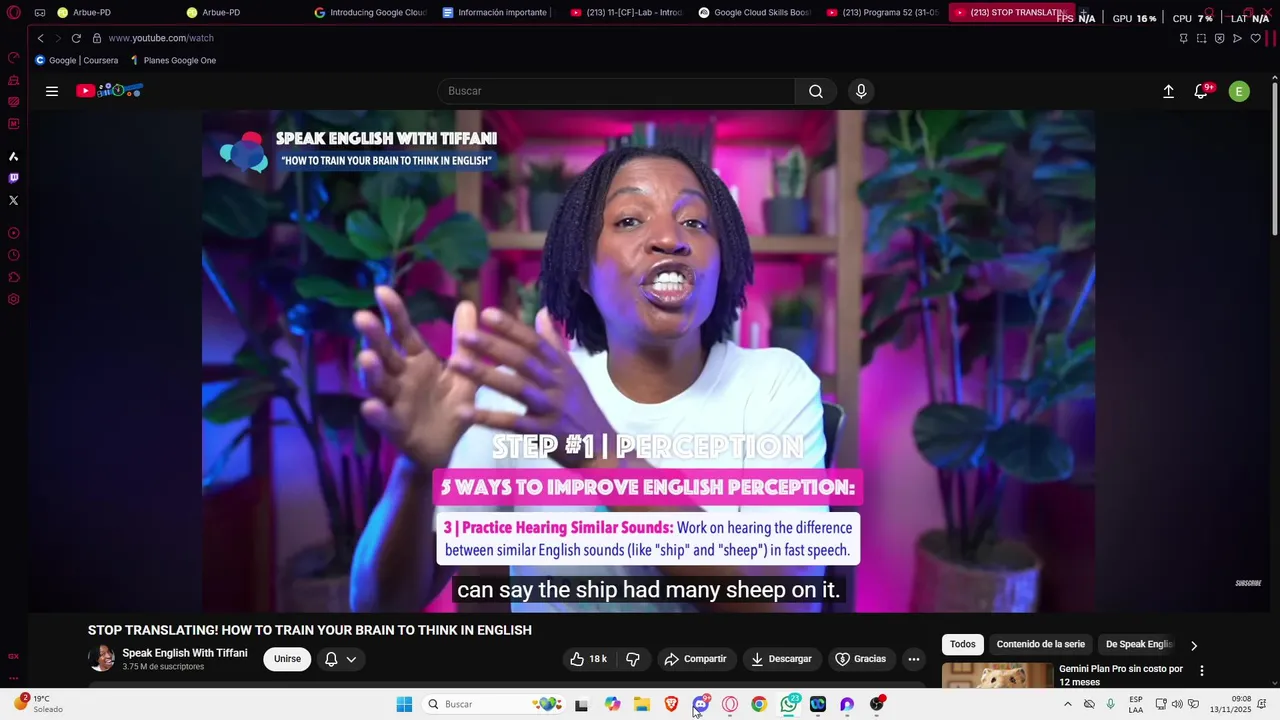This screenshot has width=1280, height=720.
Task: Click the Compartir button
Action: coord(696,659)
